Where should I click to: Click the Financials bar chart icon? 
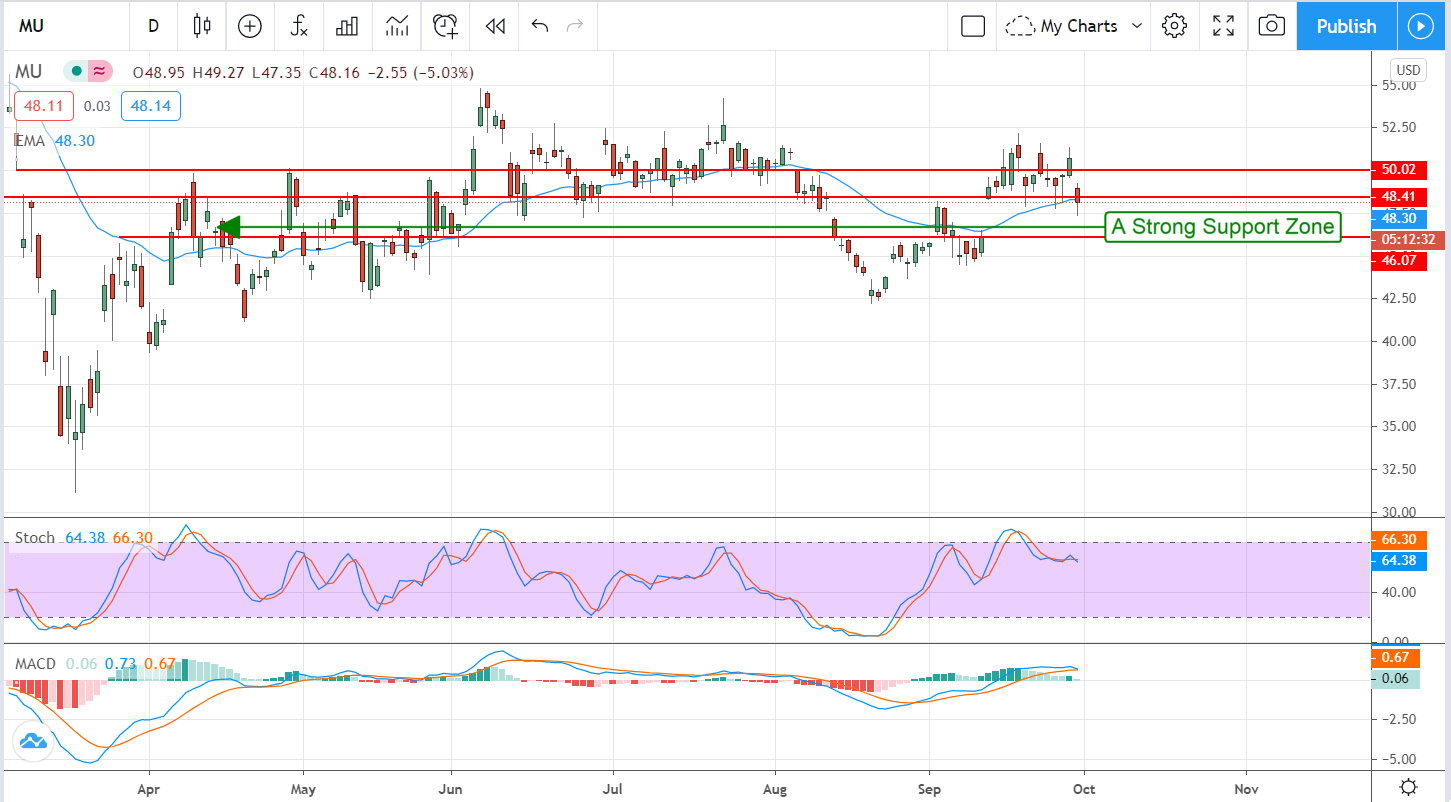(346, 26)
